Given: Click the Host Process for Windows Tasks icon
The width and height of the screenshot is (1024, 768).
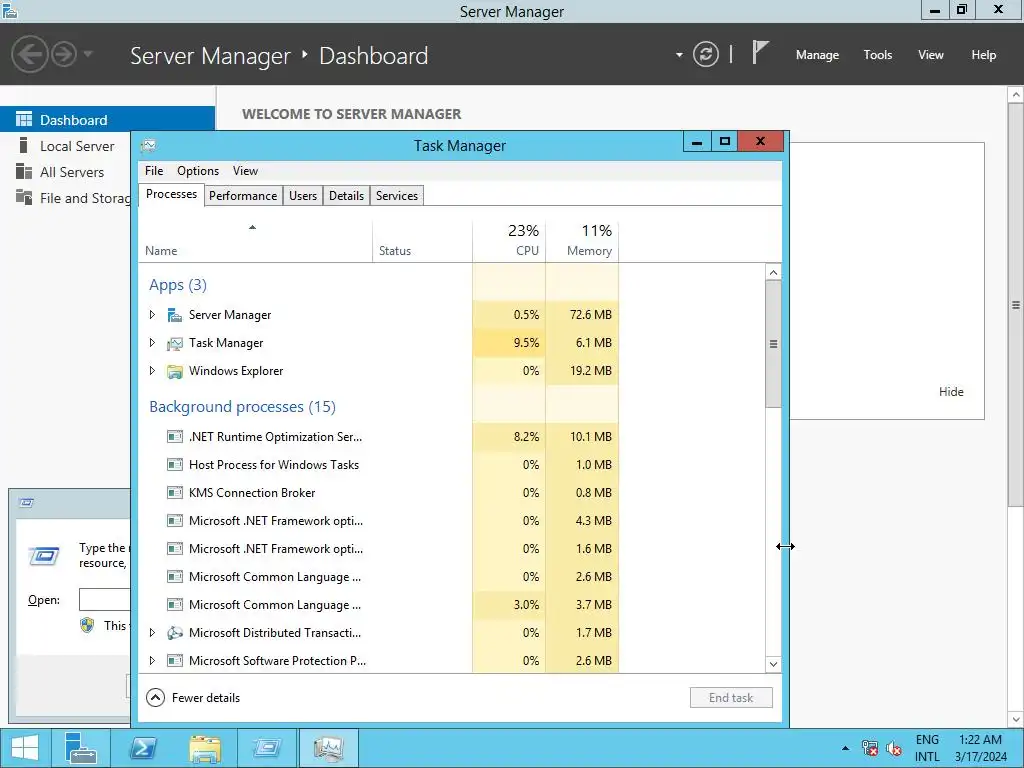Looking at the screenshot, I should 174,465.
